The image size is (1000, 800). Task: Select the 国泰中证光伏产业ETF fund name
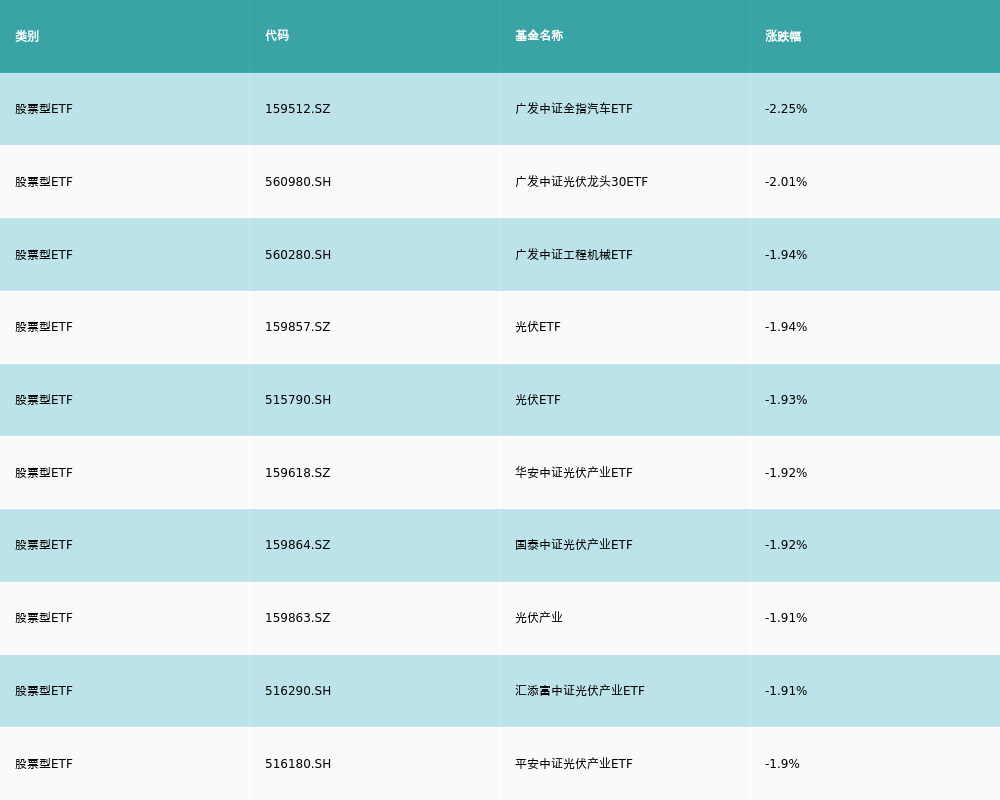coord(573,545)
